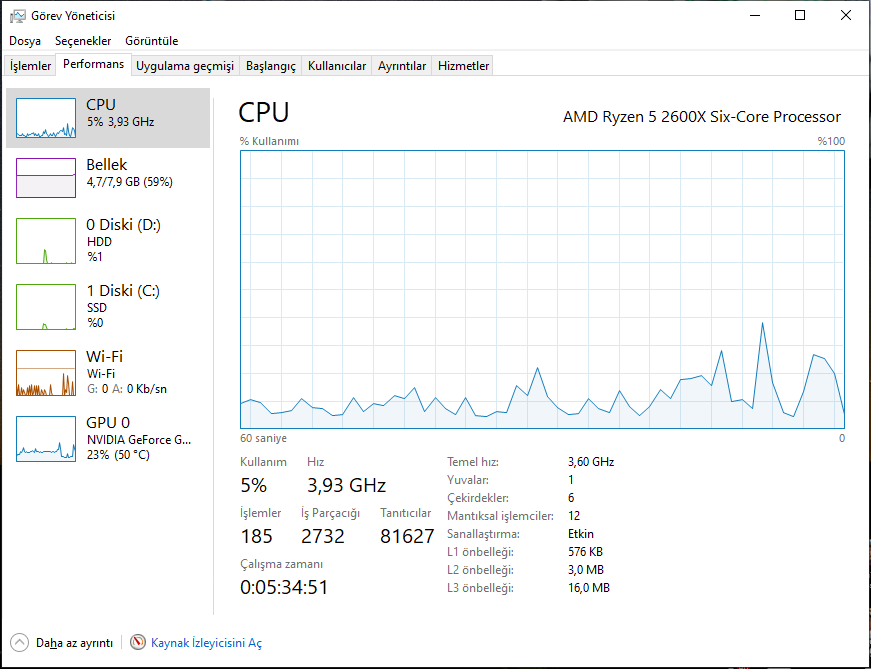Open the Dosya menu
871x669 pixels.
click(x=25, y=41)
